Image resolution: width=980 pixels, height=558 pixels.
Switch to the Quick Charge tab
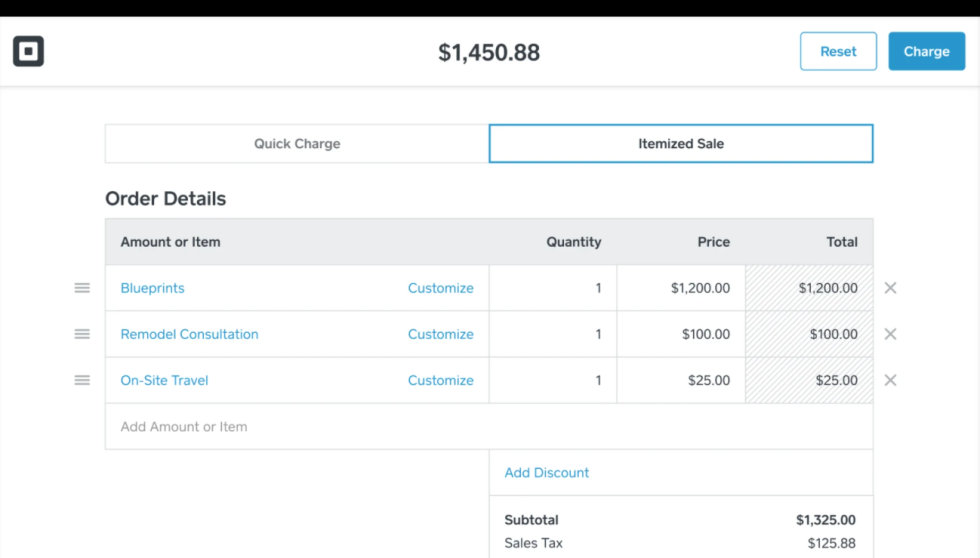pos(297,144)
